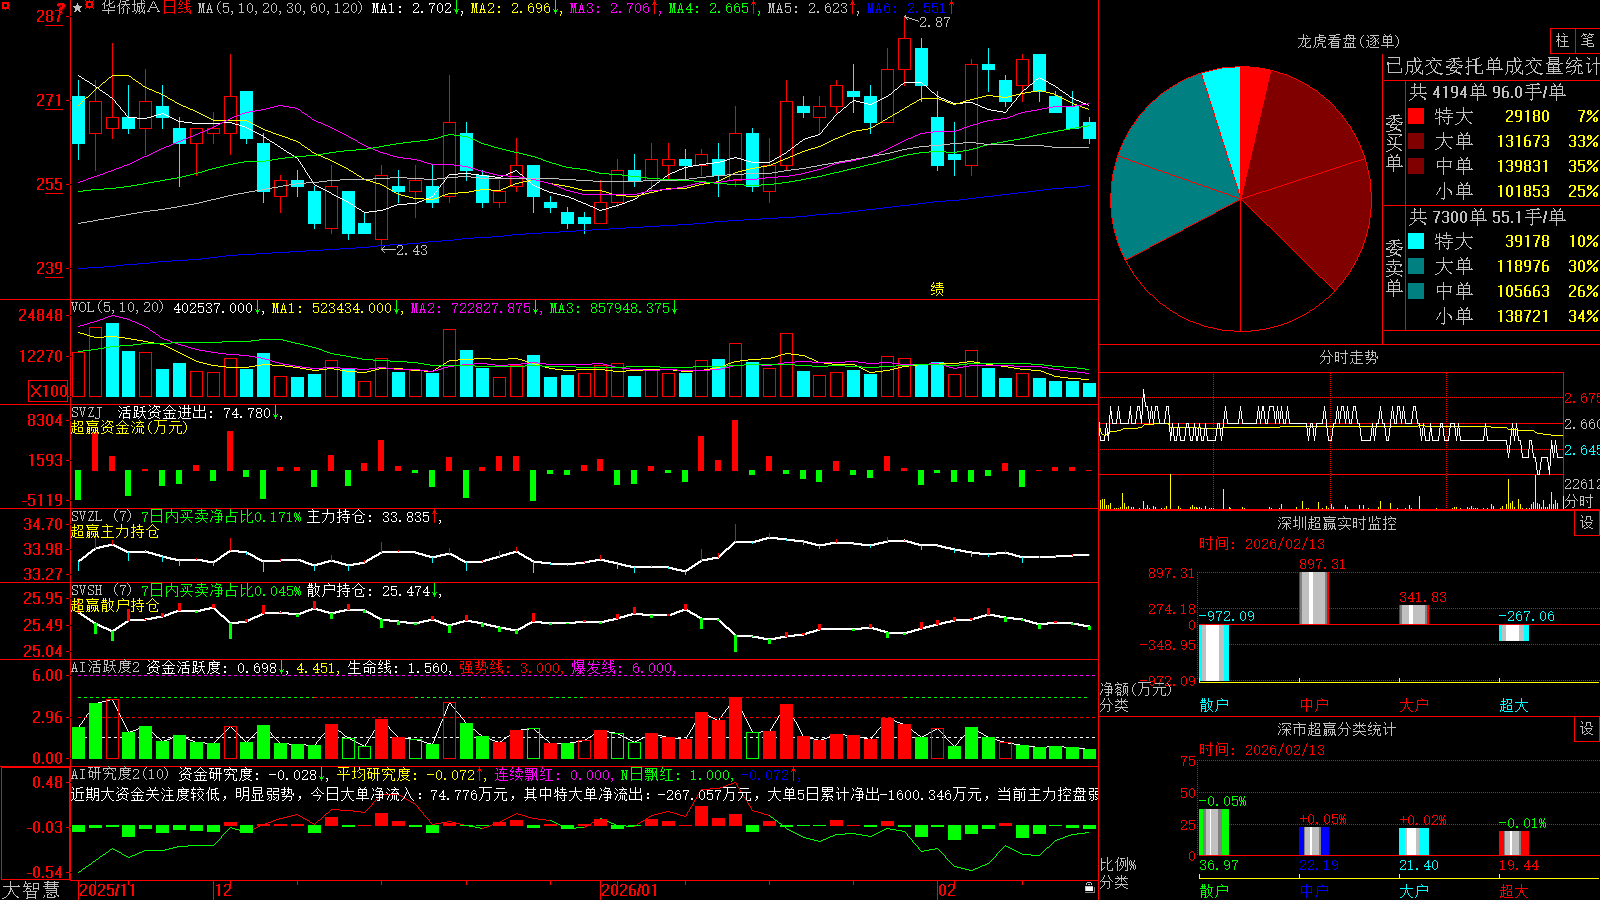Click the 华侨城A stock name
This screenshot has width=1600, height=900.
(x=130, y=8)
